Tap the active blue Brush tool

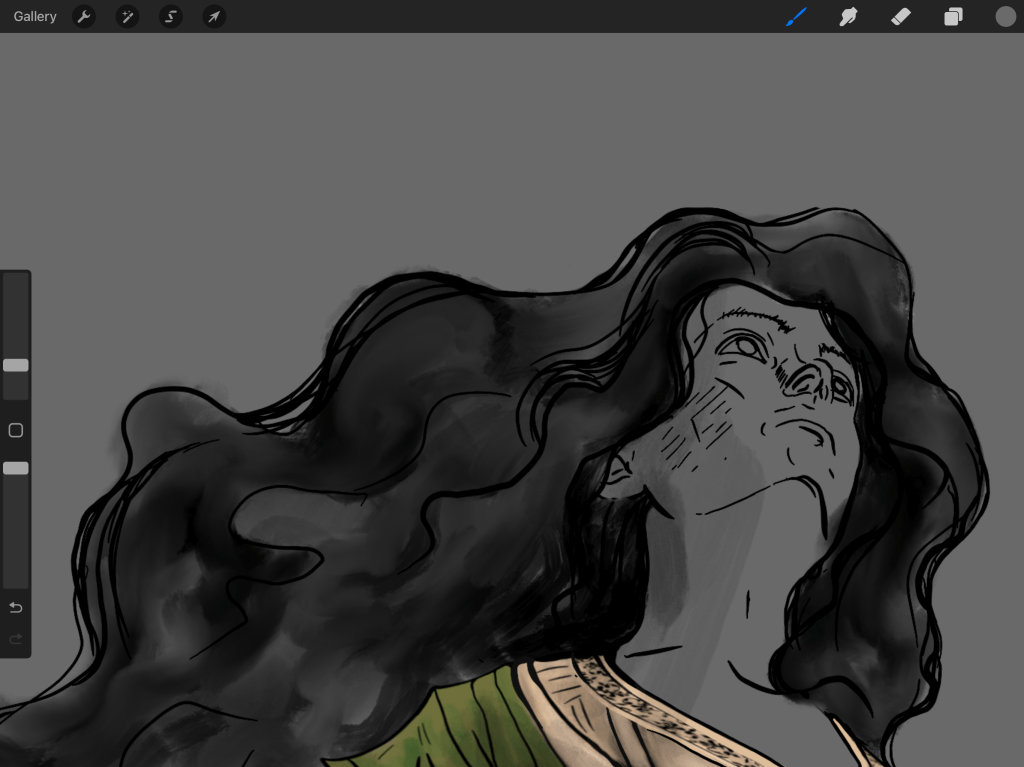point(796,16)
